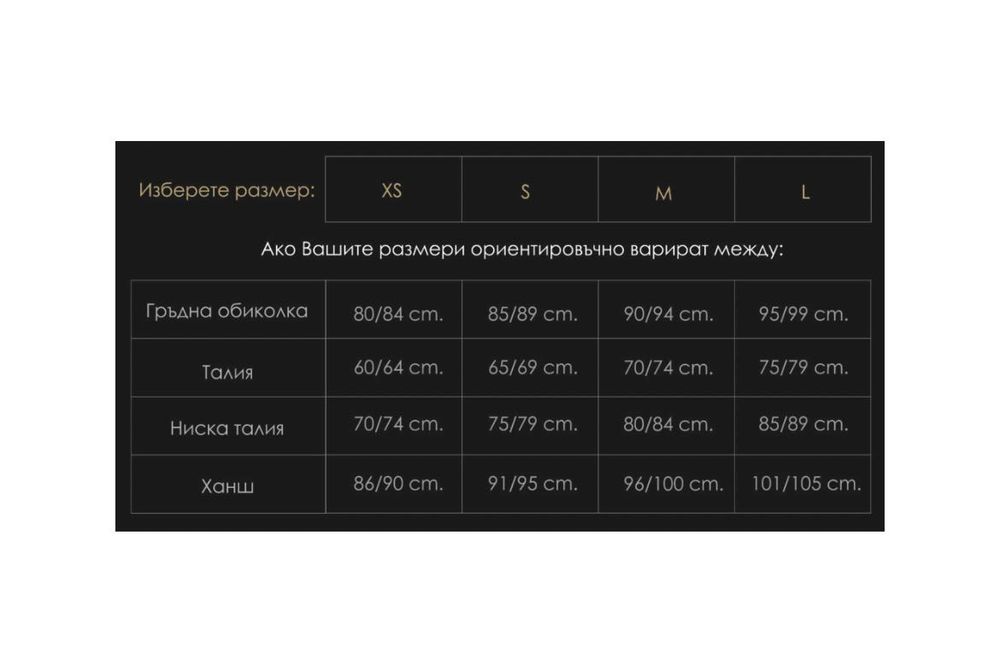Click the 'Гръдна обиколка' row label
Image resolution: width=1000 pixels, height=647 pixels.
coord(228,311)
